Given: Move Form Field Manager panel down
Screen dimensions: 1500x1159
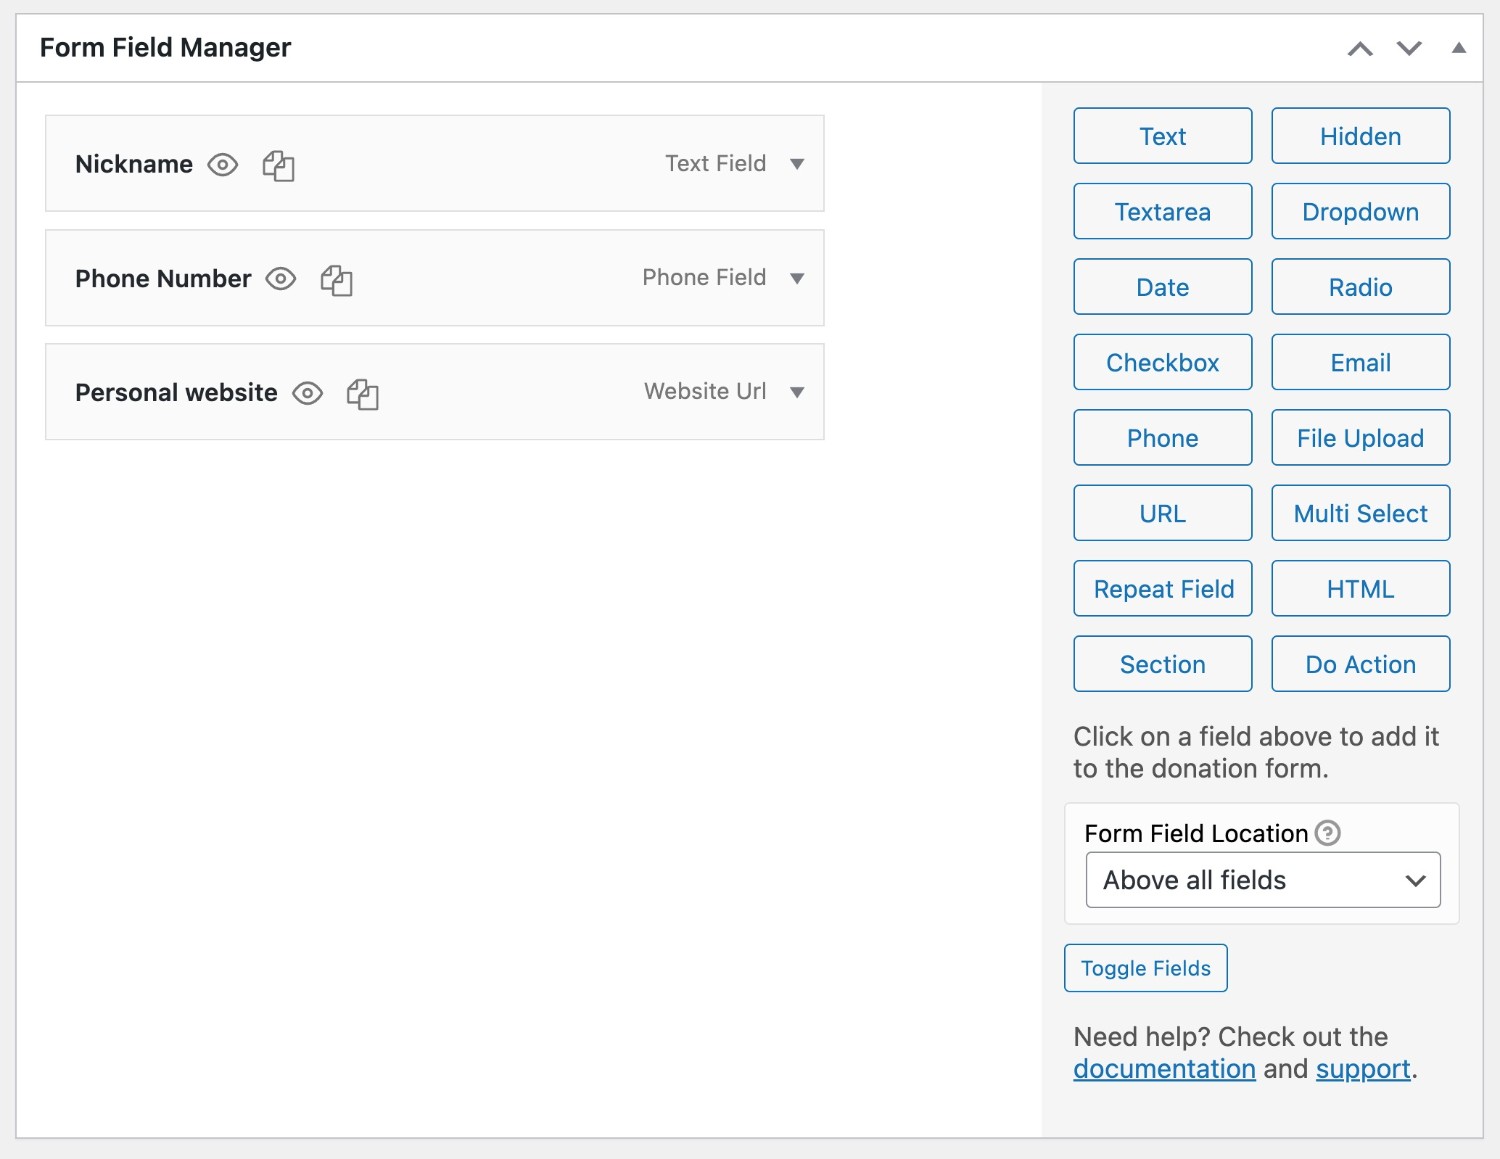Looking at the screenshot, I should (x=1409, y=48).
